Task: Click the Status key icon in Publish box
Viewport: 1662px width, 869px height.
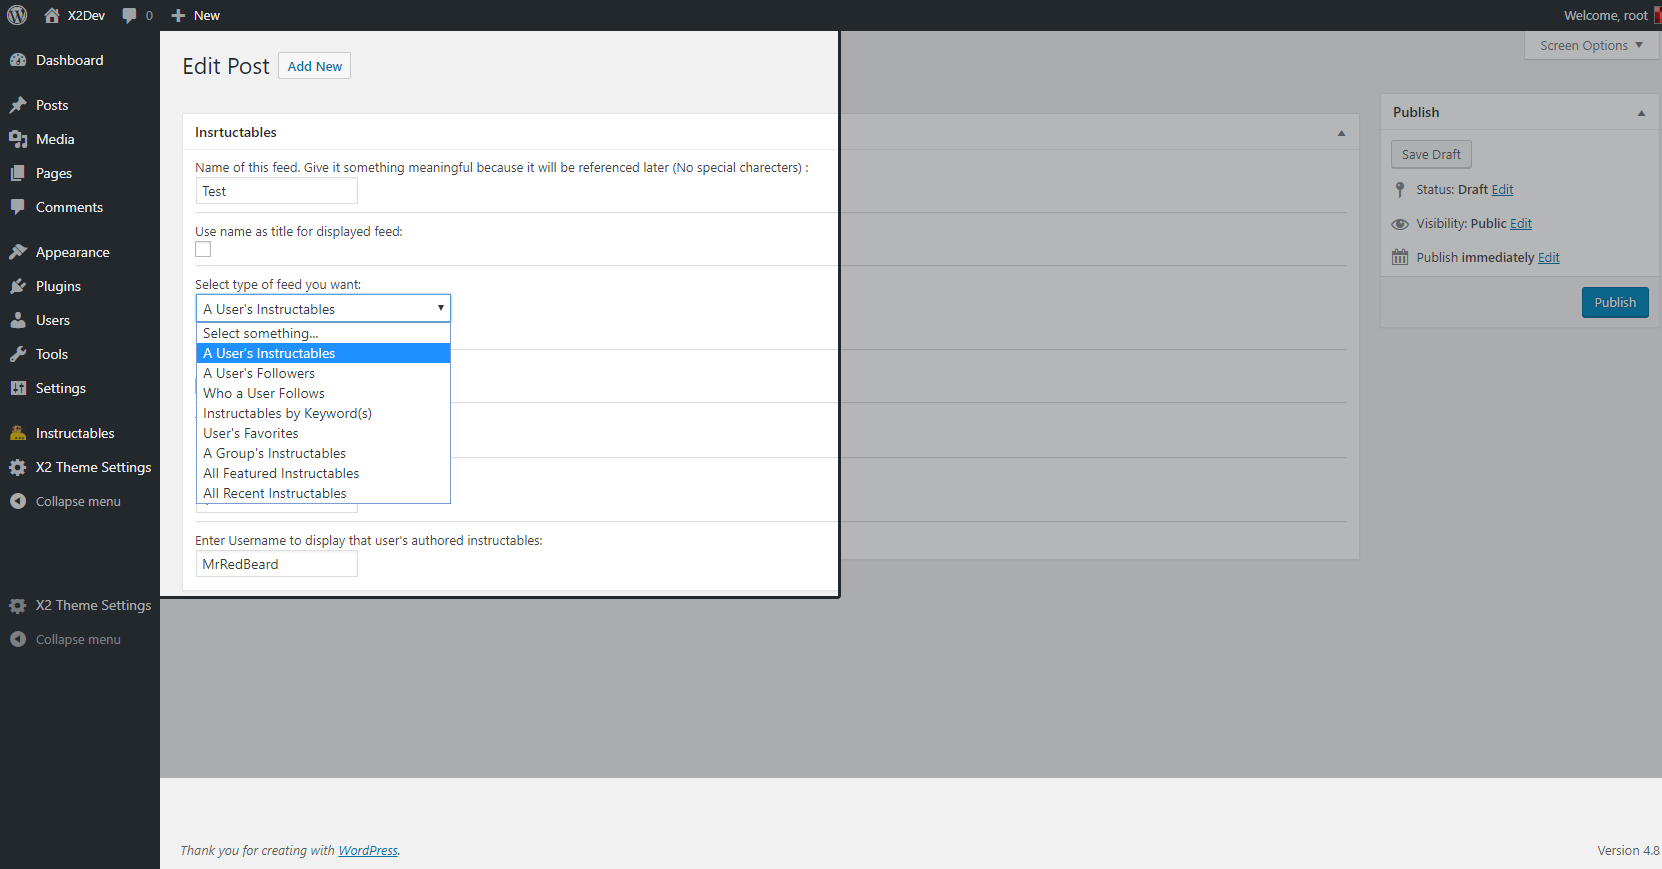Action: [x=1400, y=189]
